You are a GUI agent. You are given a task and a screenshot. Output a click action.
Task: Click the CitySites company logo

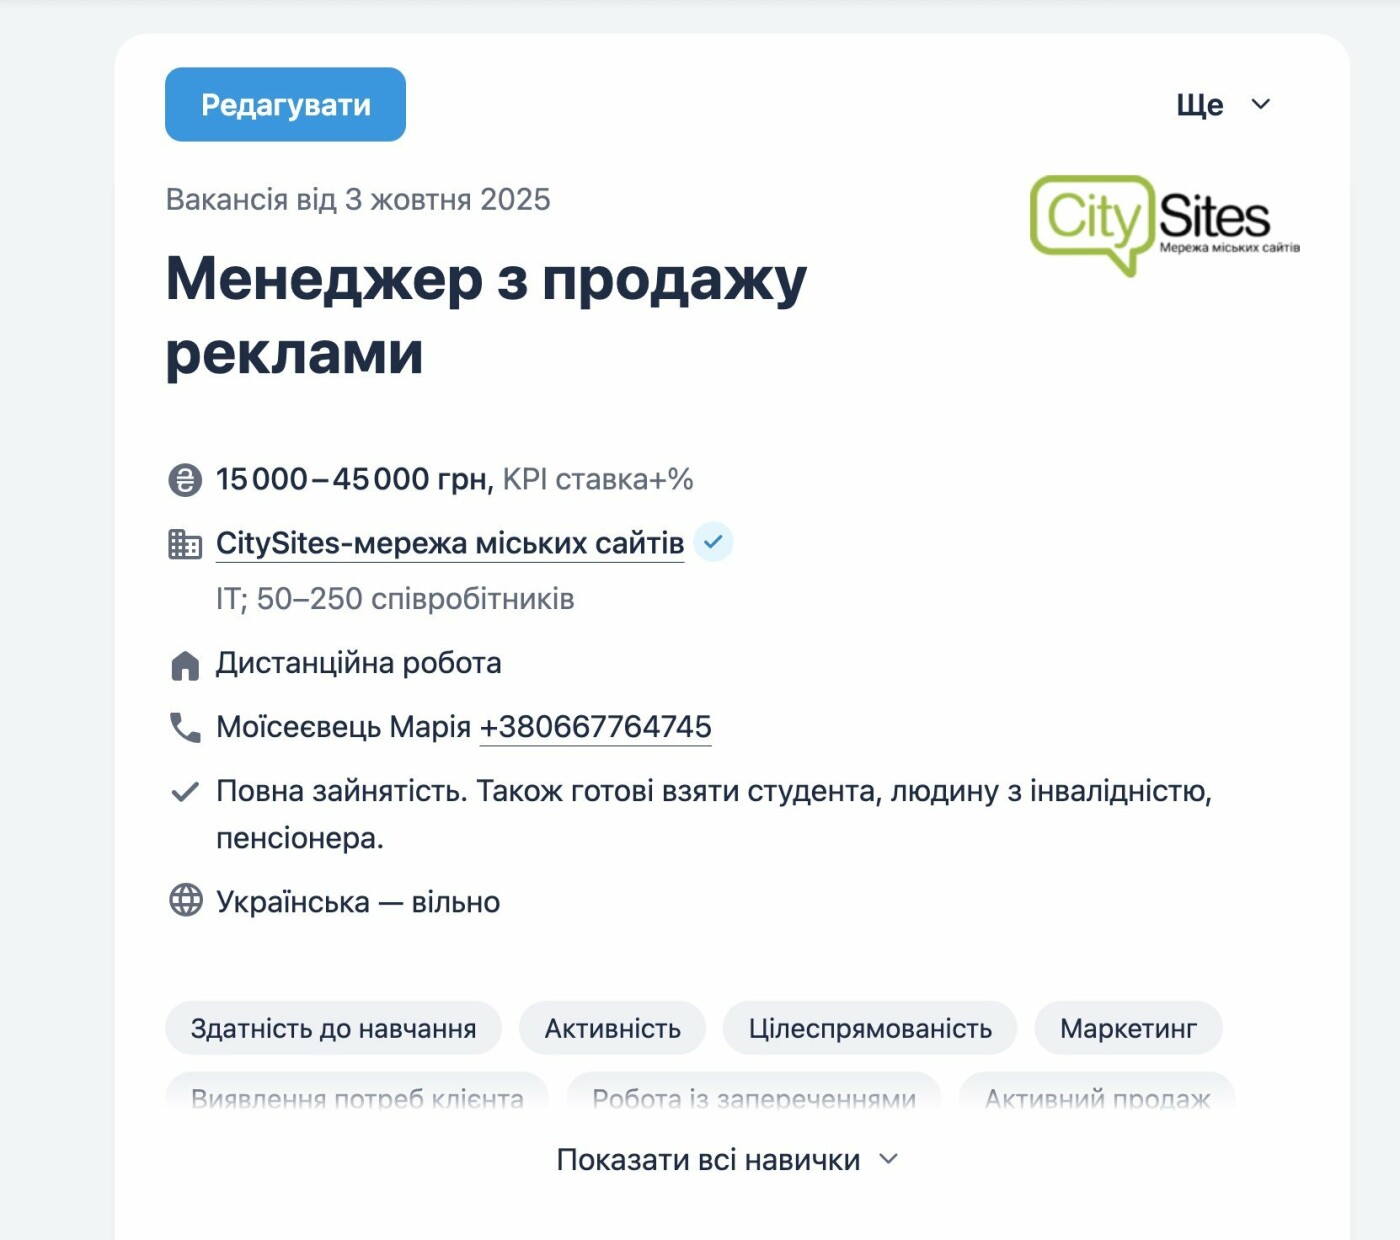(1164, 224)
